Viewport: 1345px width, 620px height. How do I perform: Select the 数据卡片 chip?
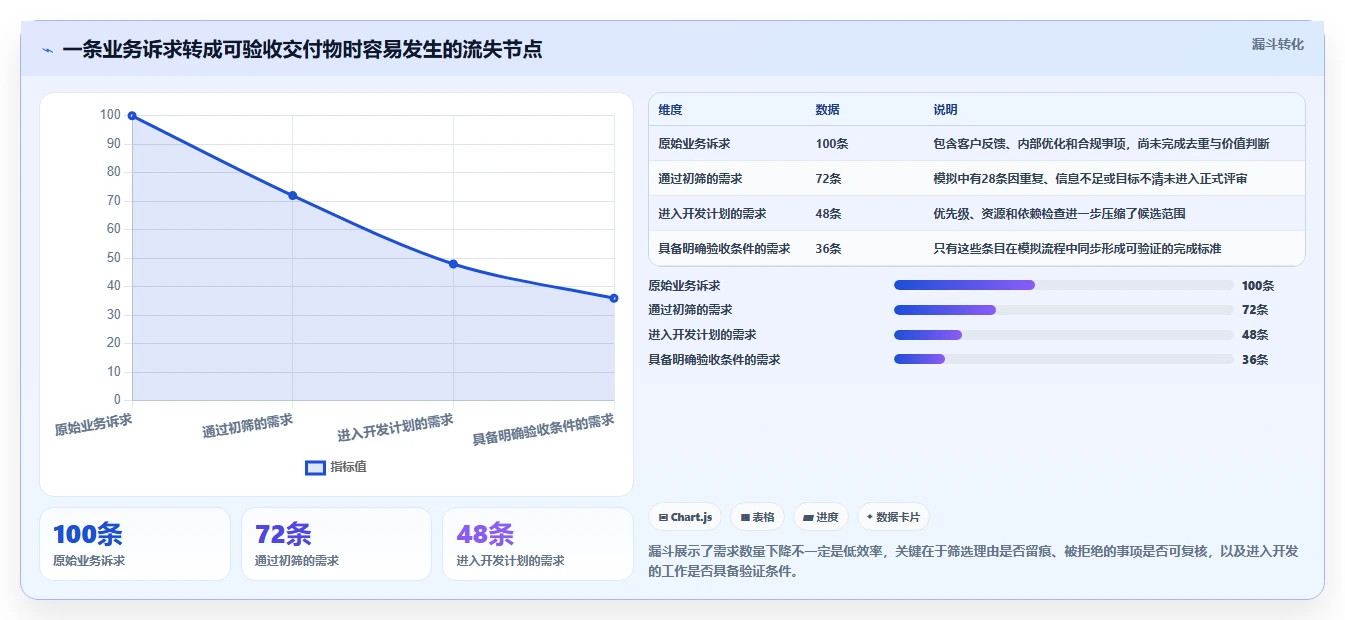pos(893,517)
